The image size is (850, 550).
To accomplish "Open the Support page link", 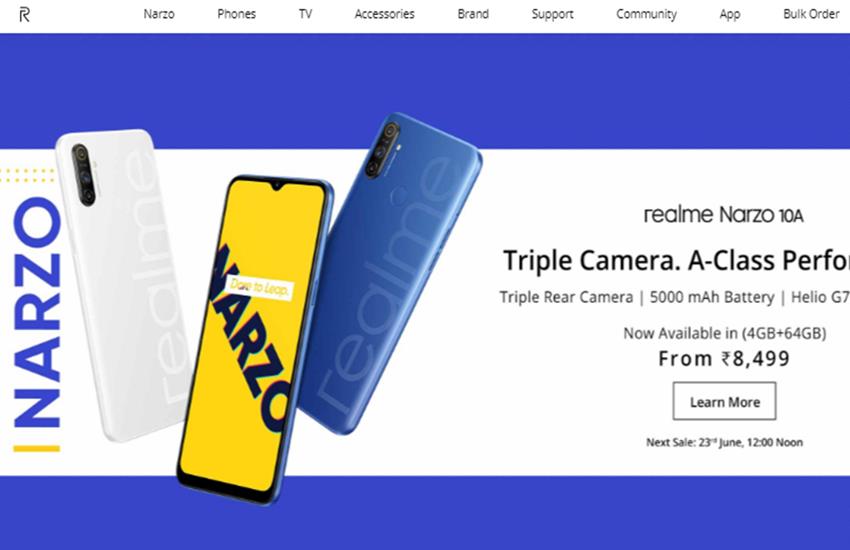I will [x=552, y=14].
